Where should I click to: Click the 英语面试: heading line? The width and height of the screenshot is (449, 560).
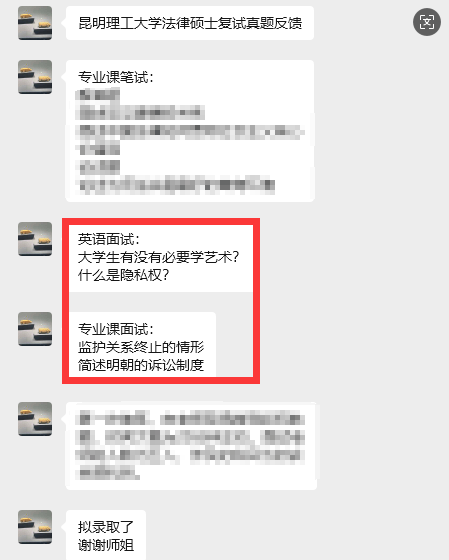109,239
